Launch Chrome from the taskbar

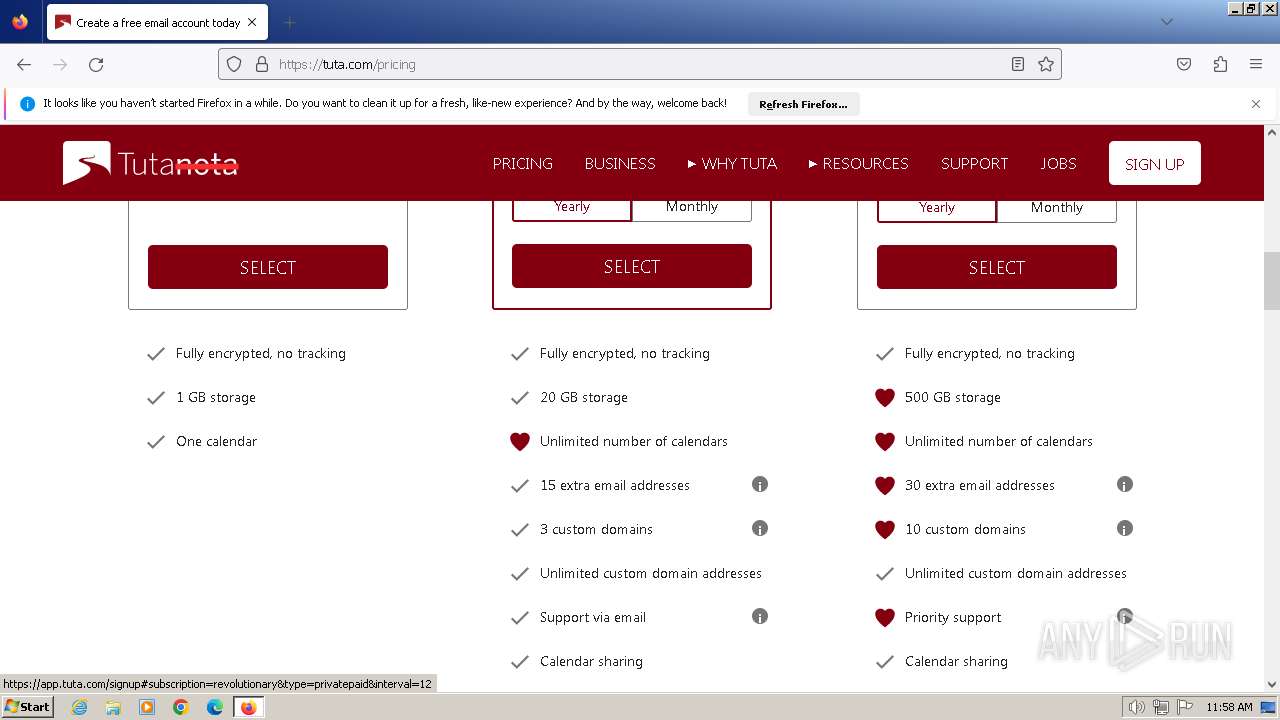181,707
